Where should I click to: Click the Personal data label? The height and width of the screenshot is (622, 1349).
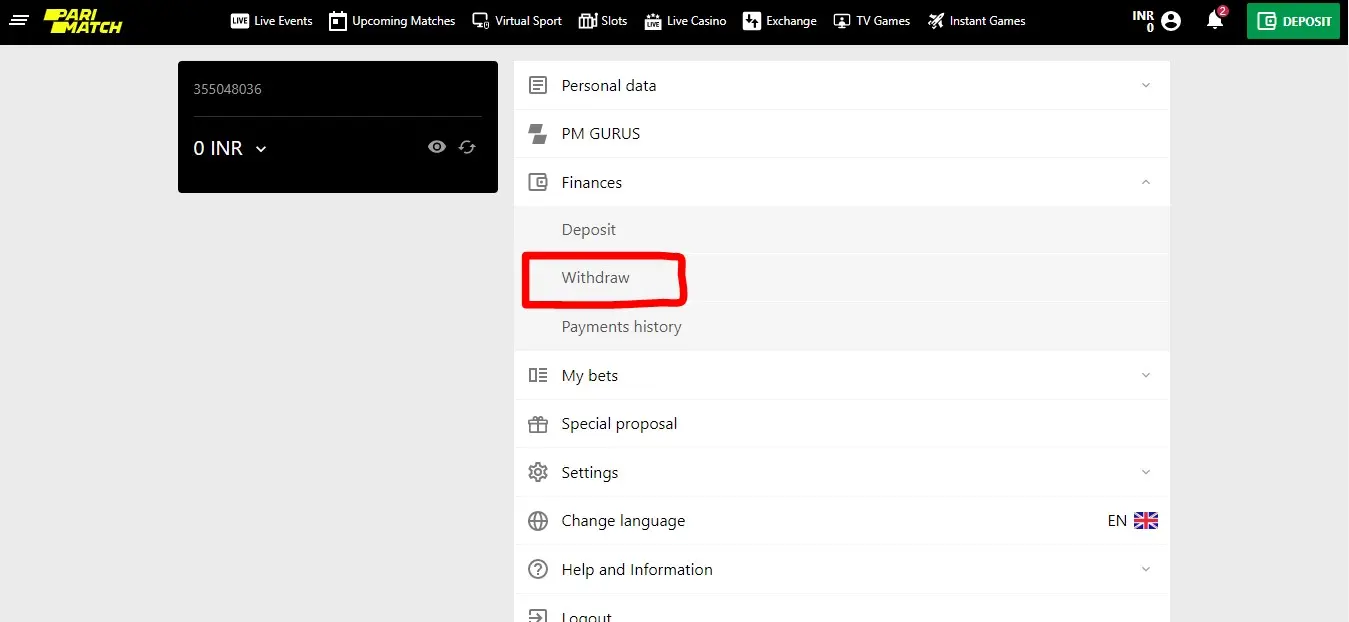609,86
